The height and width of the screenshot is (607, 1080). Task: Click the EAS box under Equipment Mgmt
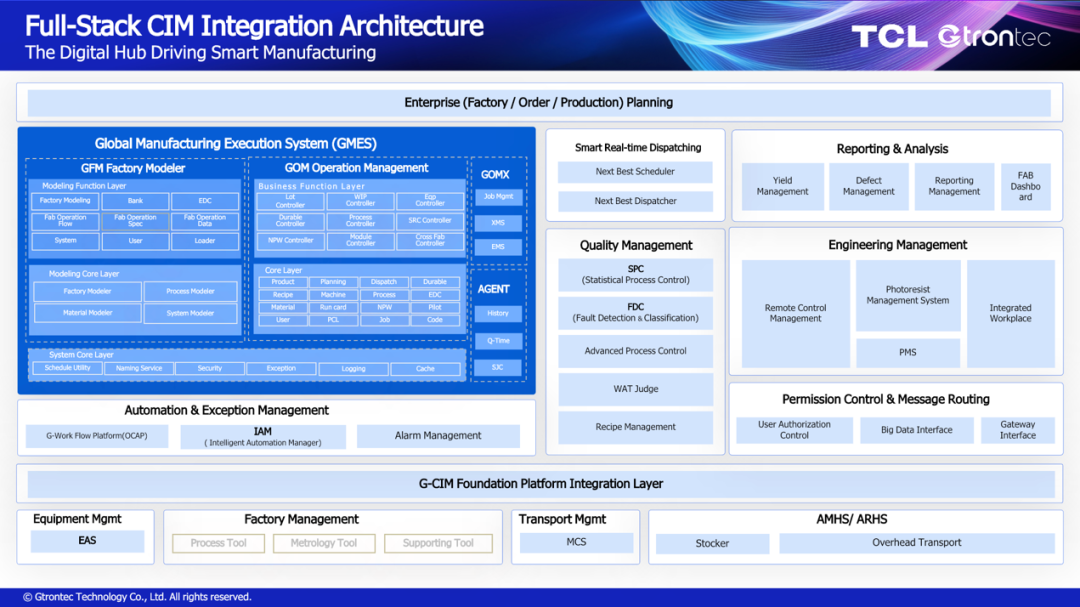87,541
